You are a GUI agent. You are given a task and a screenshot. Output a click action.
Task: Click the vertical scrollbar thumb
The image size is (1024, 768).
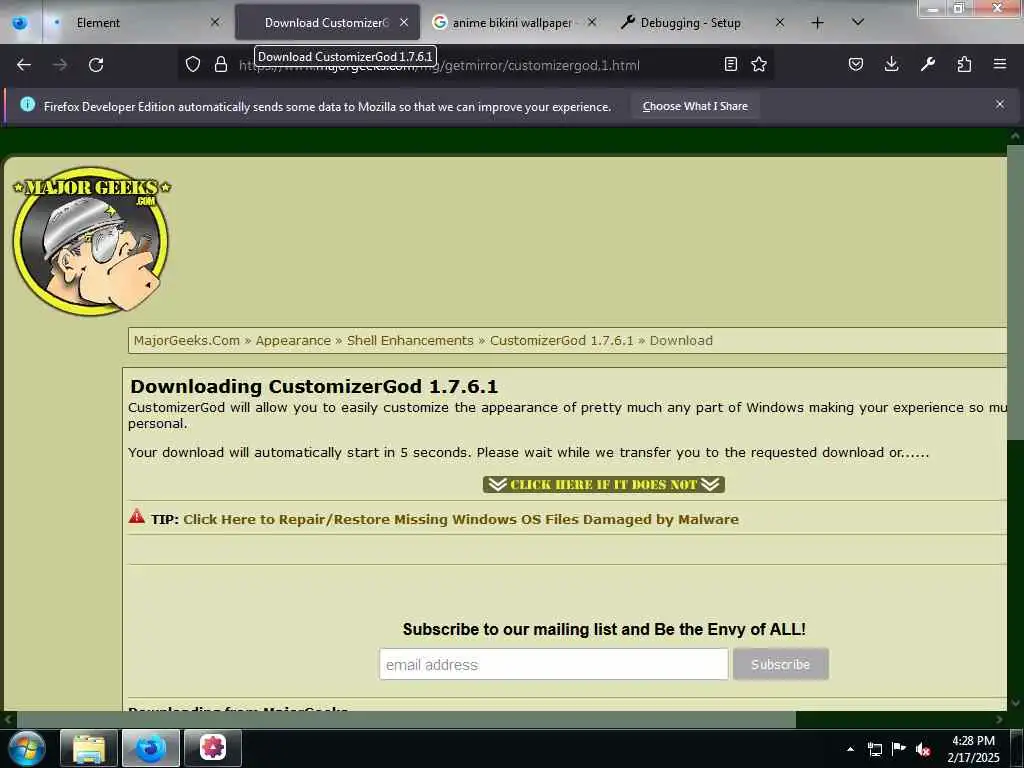point(1015,292)
